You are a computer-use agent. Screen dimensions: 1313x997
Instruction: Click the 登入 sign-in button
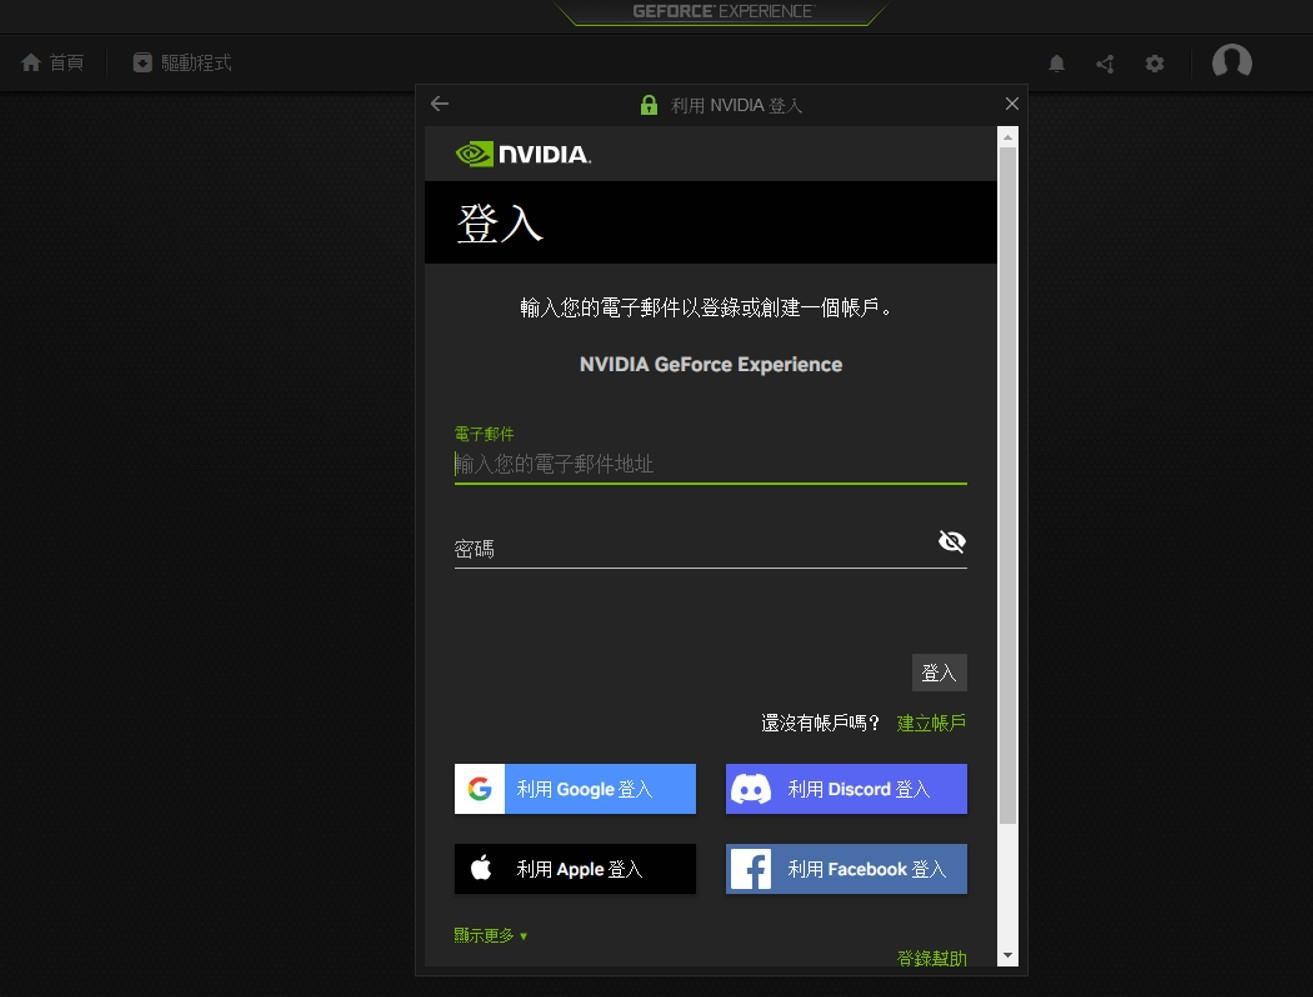click(x=939, y=673)
